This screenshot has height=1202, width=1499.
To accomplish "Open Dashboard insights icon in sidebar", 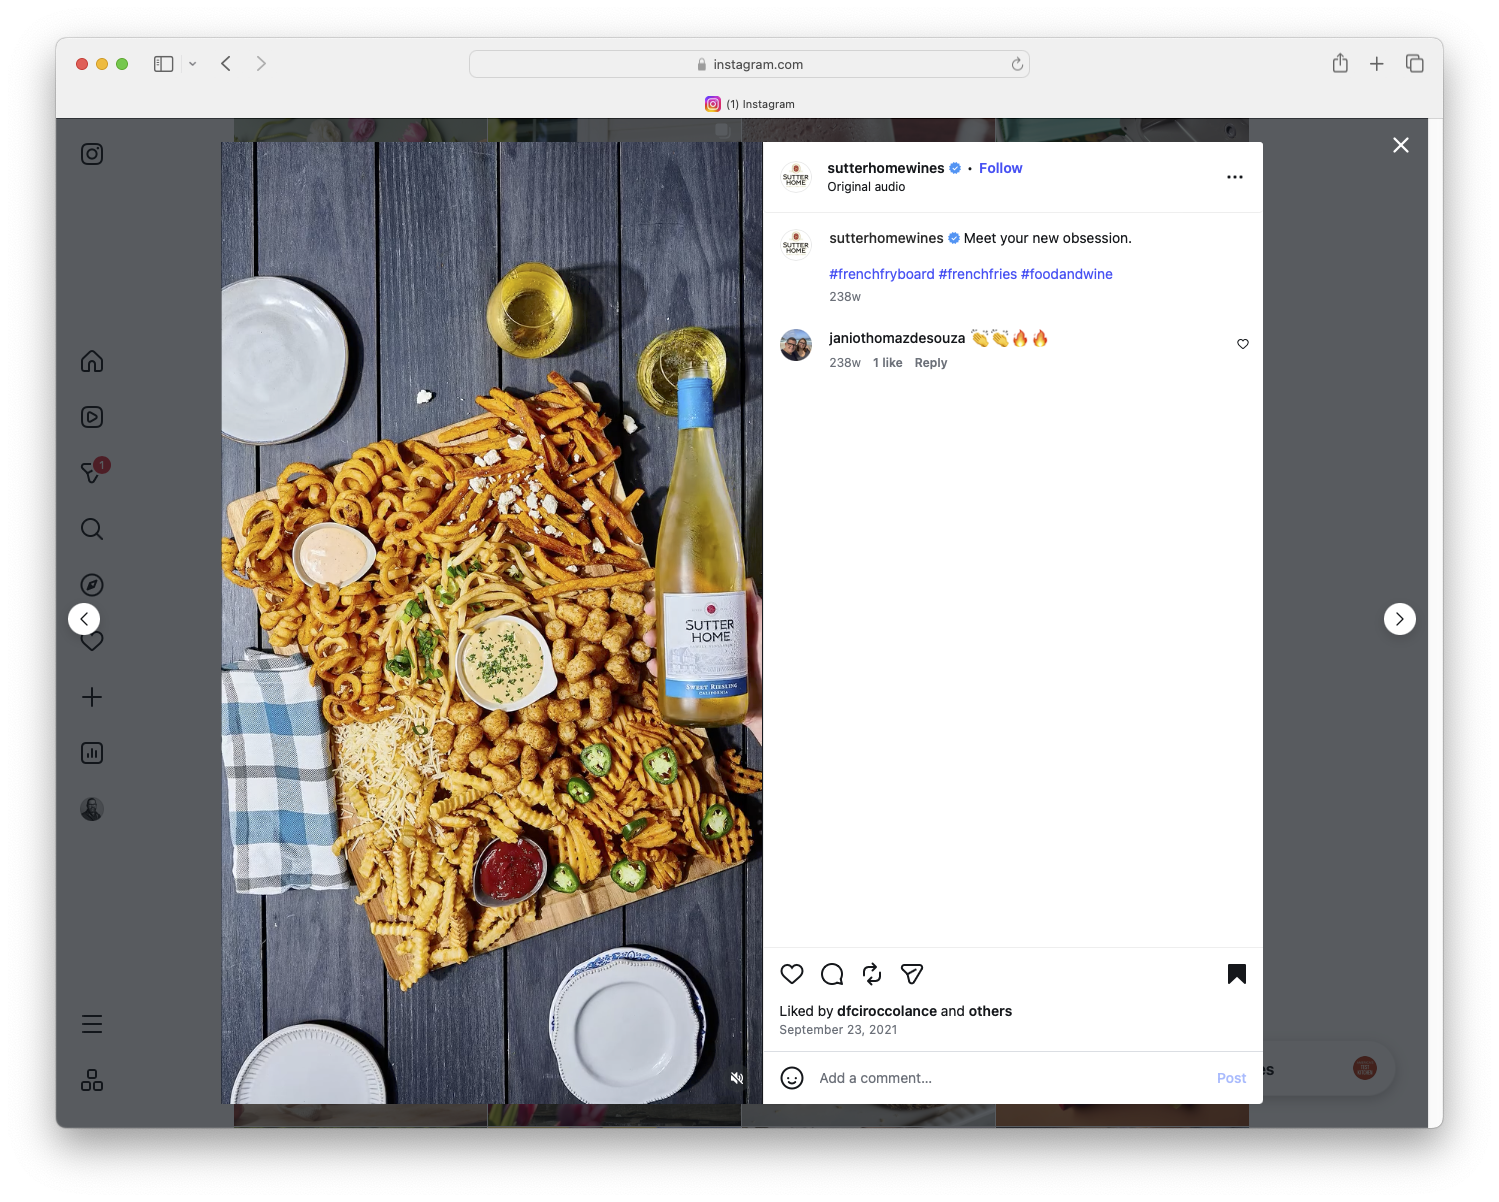I will (92, 753).
